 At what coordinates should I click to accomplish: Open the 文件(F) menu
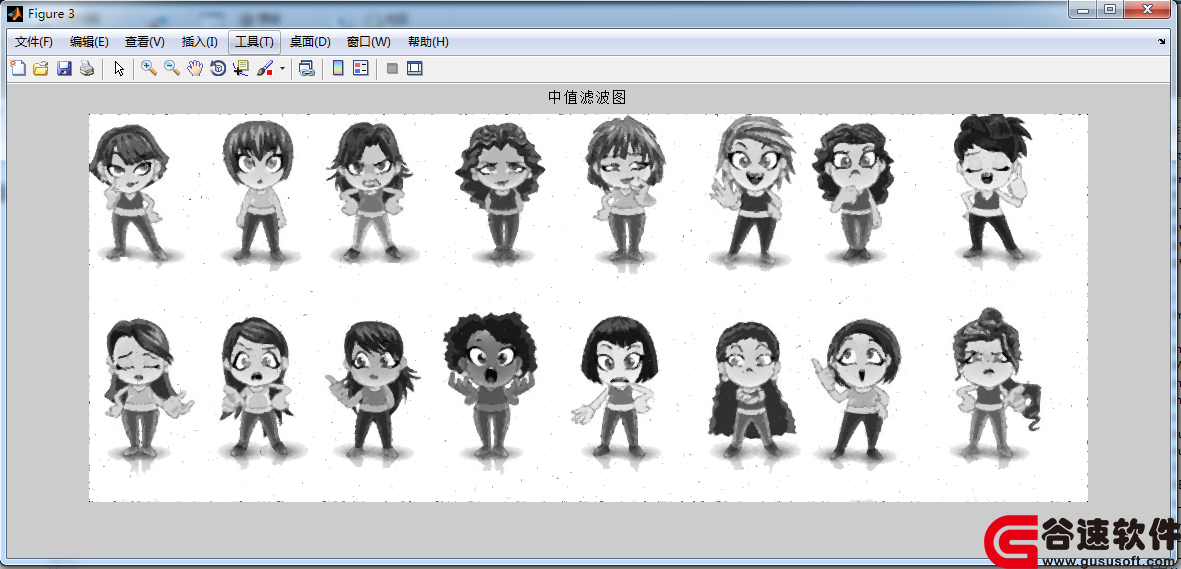(x=34, y=42)
